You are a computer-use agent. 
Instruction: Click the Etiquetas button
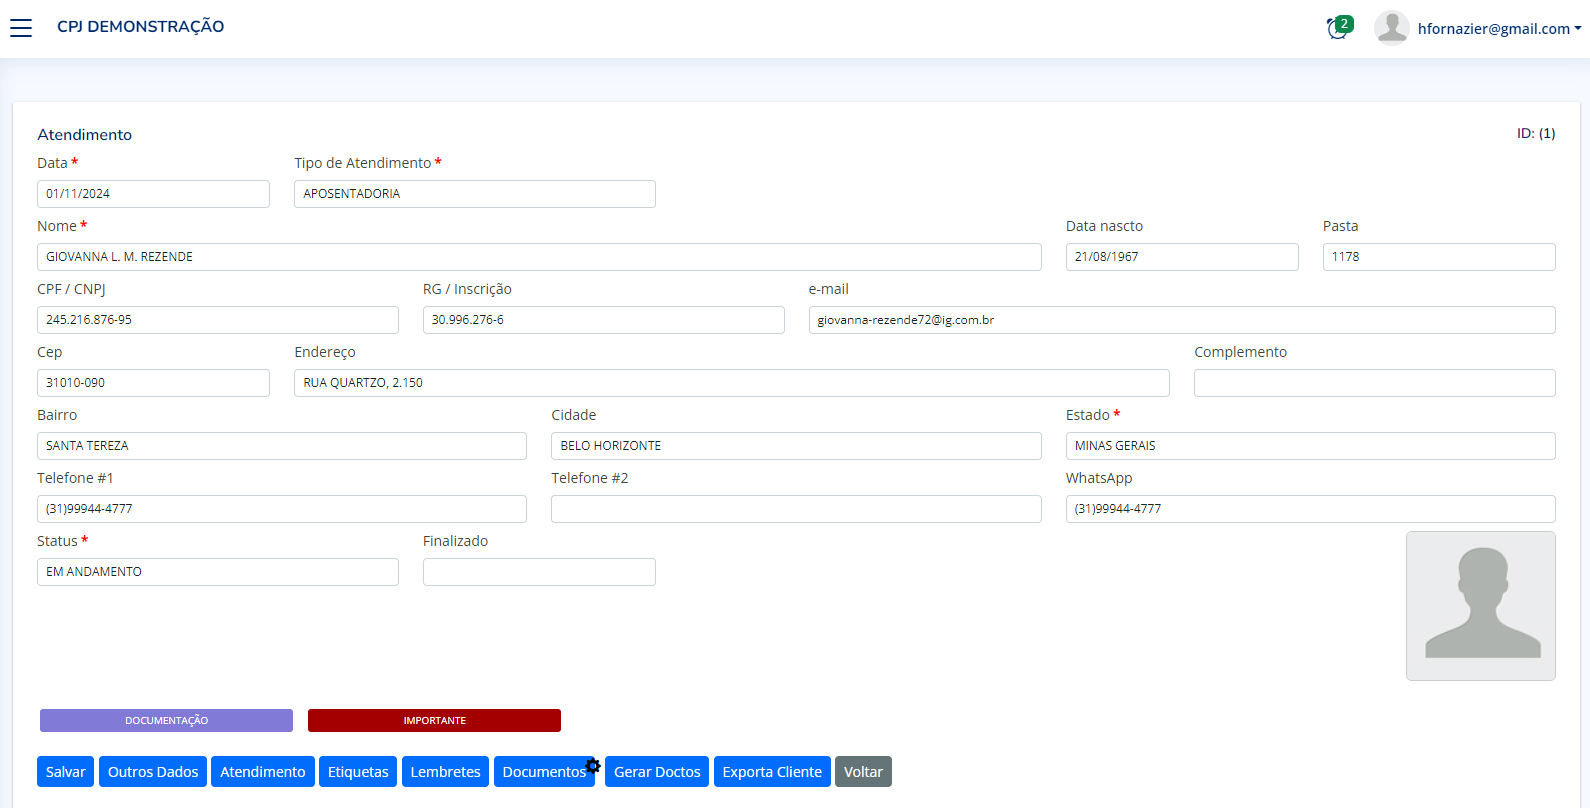[x=358, y=772]
